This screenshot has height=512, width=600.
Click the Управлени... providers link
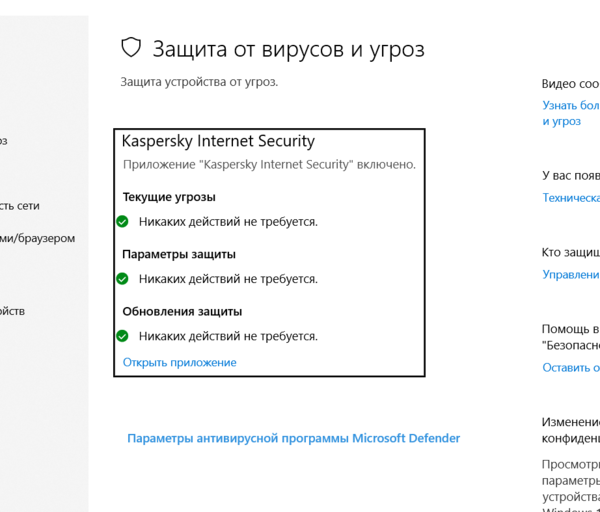pyautogui.click(x=571, y=274)
